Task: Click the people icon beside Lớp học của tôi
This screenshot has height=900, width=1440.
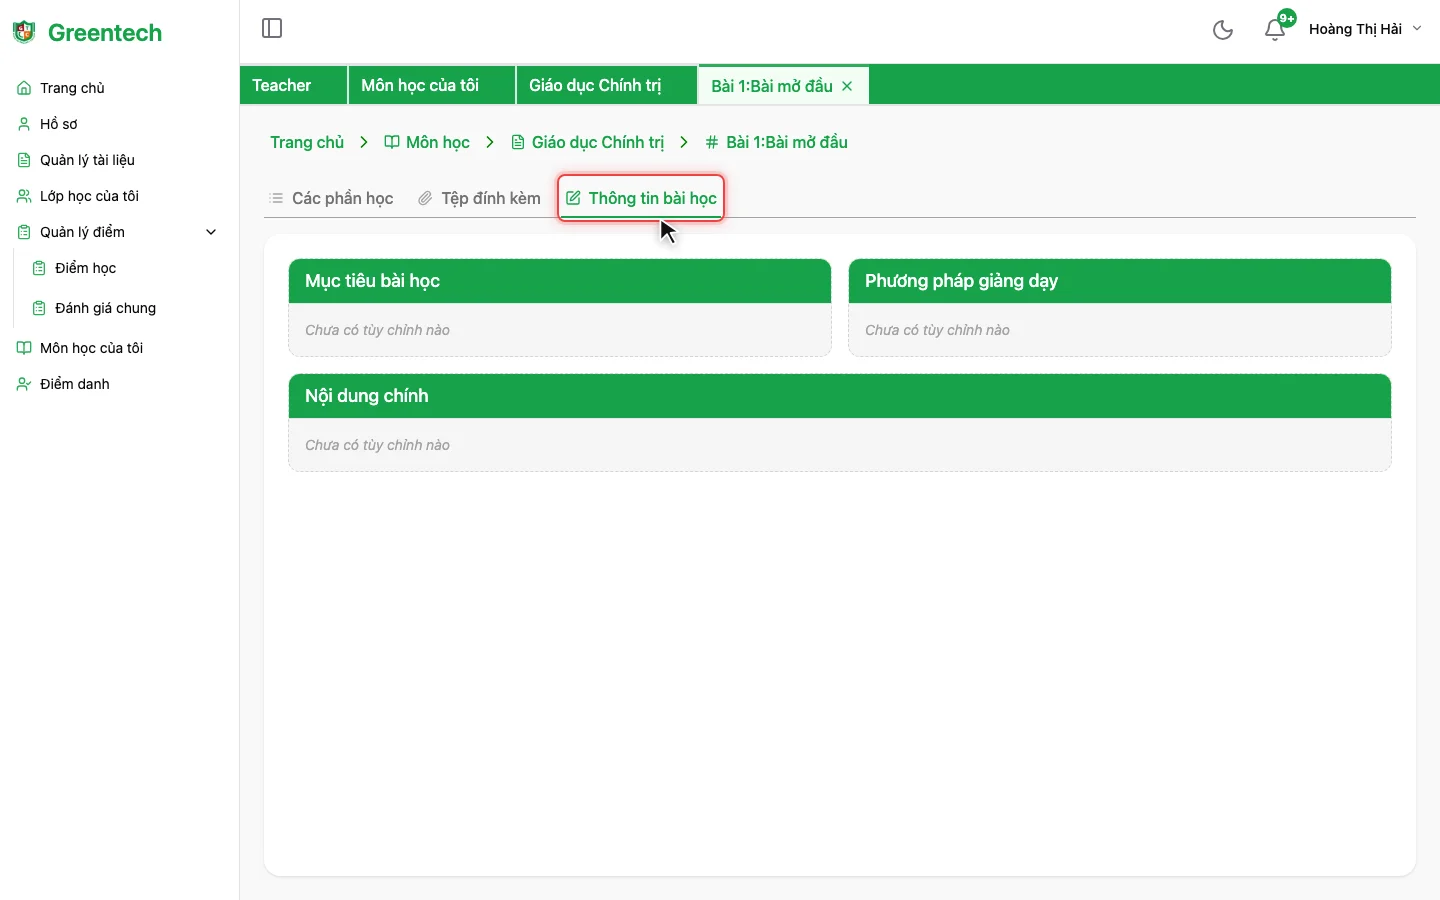Action: (x=24, y=196)
